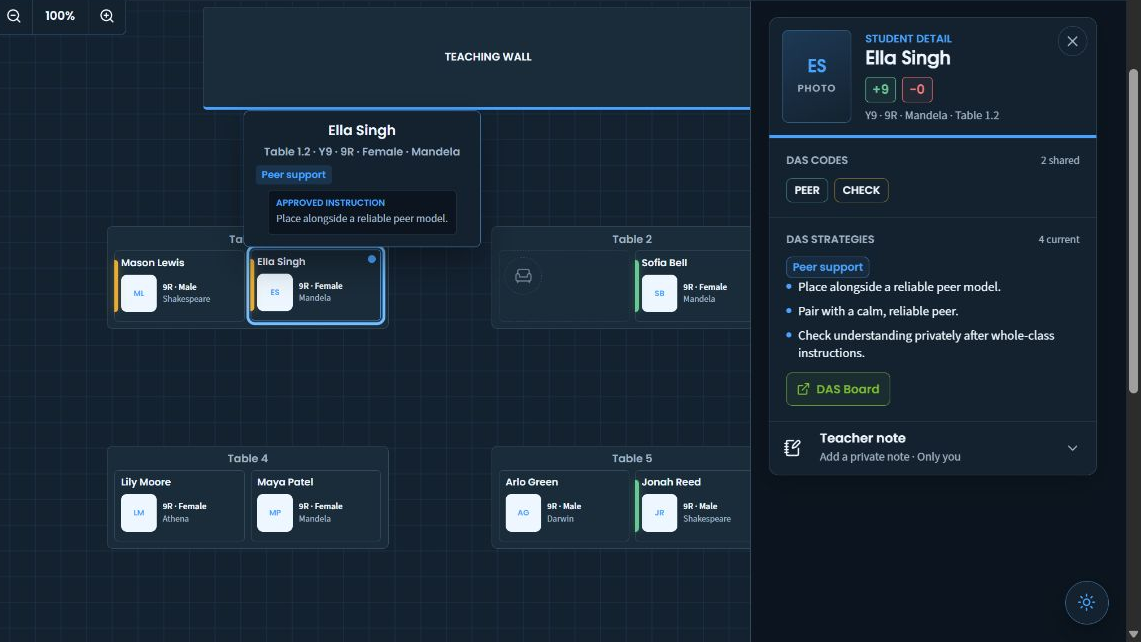Viewport: 1141px width, 642px height.
Task: Open the ES photo placeholder
Action: point(816,76)
